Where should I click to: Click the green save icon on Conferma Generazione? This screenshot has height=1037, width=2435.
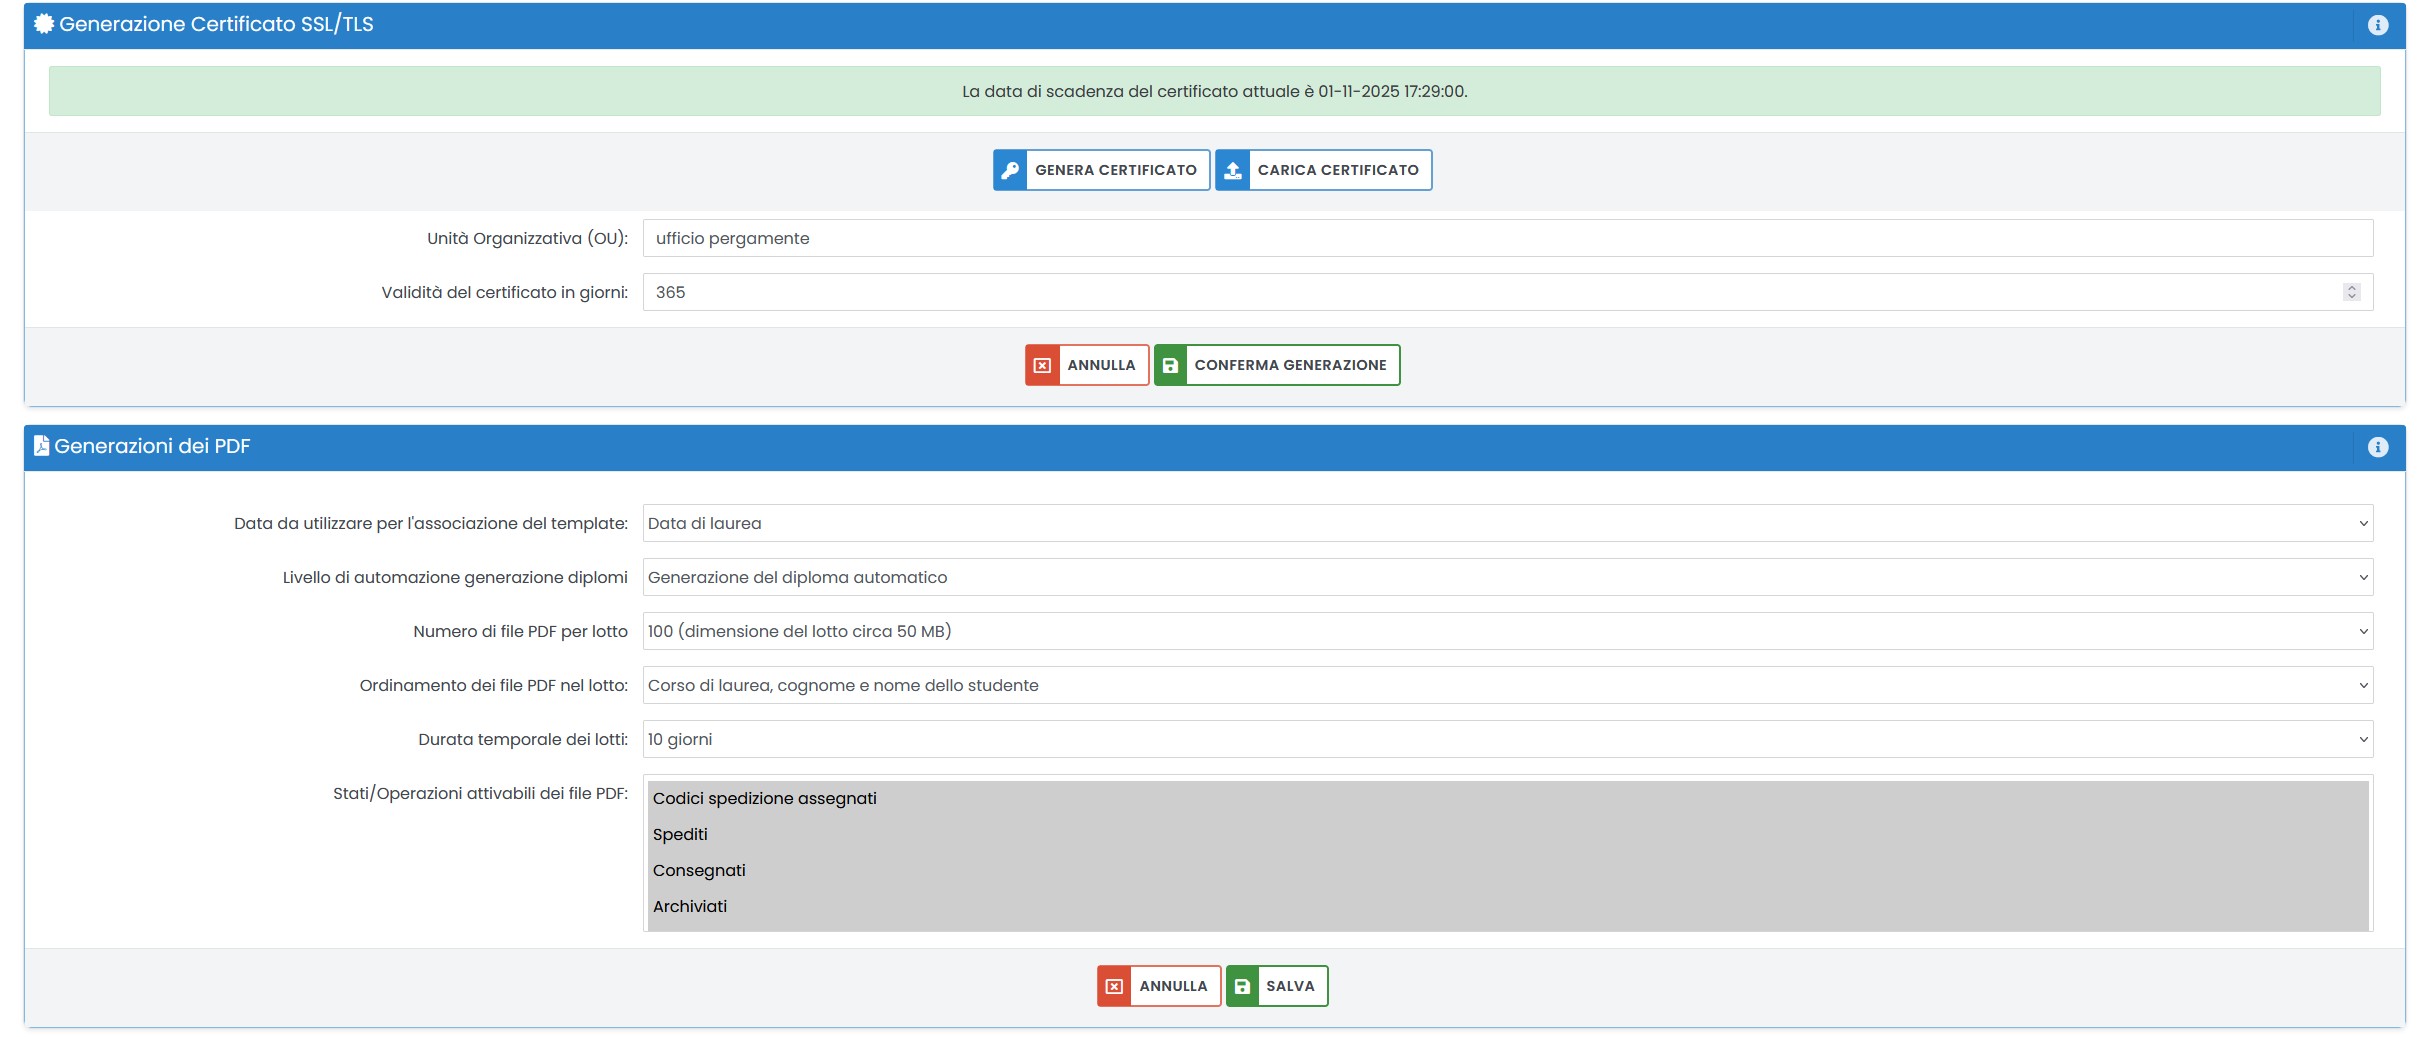1170,365
